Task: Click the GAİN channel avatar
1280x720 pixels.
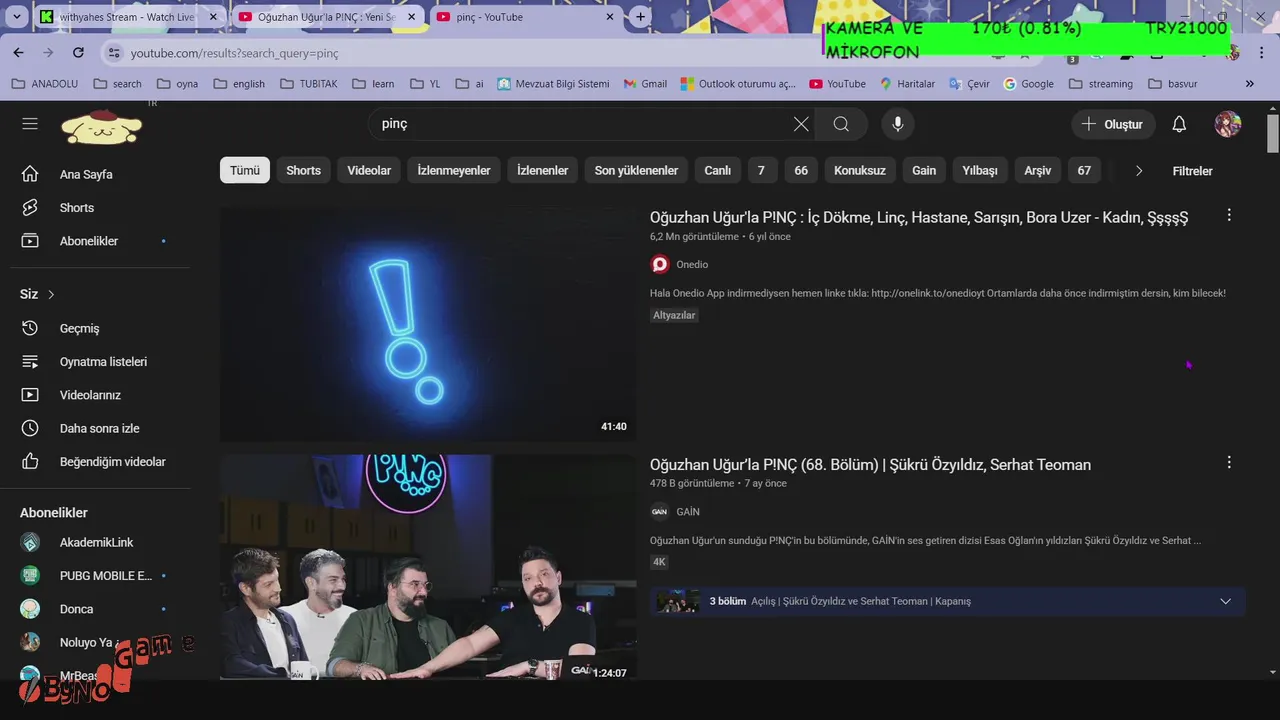Action: [x=660, y=511]
